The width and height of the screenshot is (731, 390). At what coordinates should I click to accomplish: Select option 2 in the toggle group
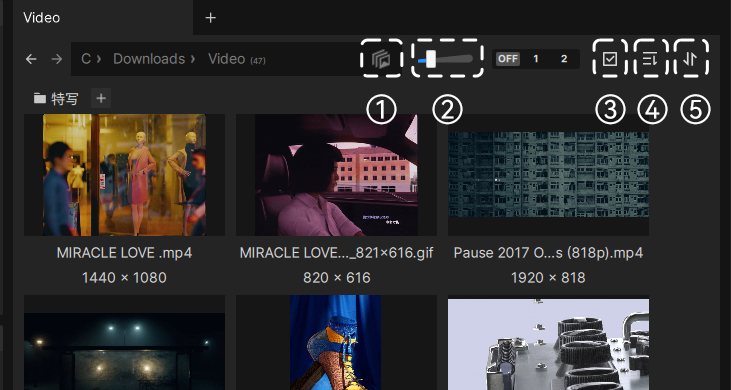(x=564, y=59)
